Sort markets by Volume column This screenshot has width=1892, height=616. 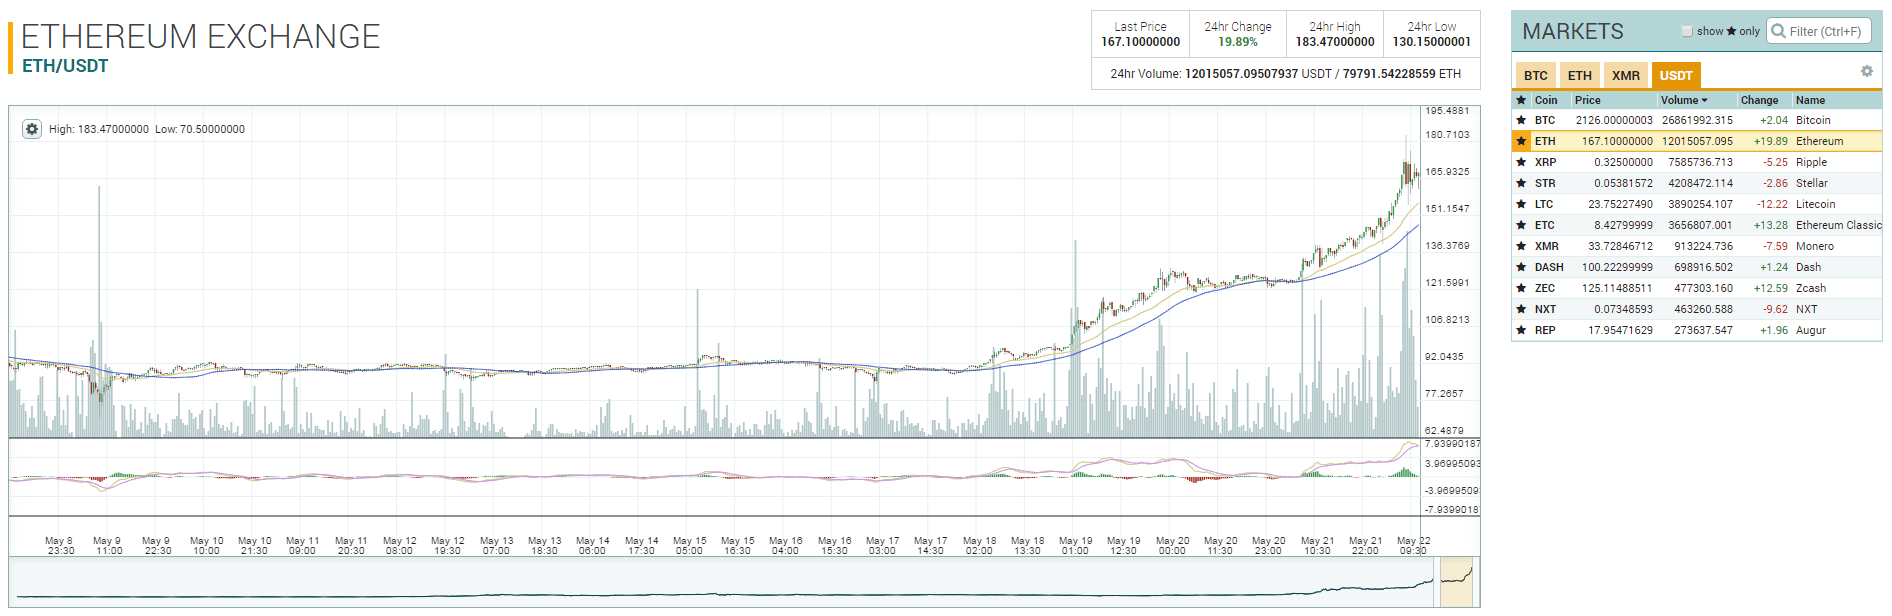coord(1684,100)
